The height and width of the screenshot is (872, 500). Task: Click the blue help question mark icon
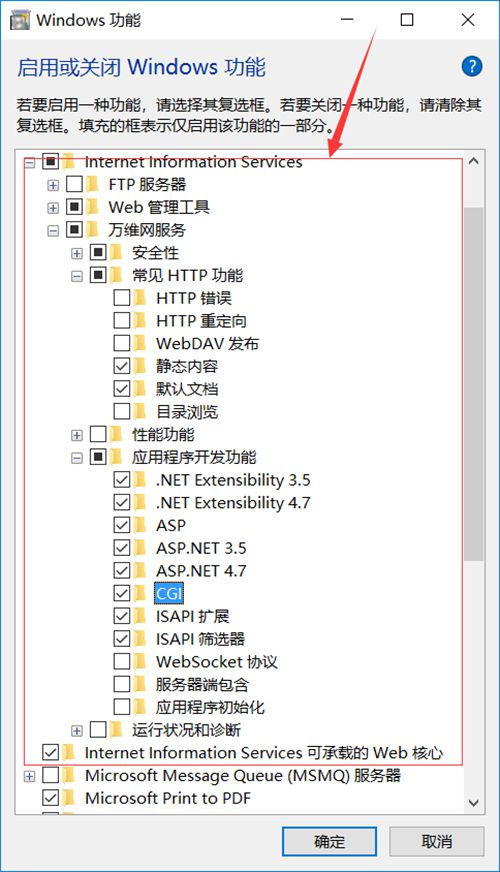(x=472, y=67)
